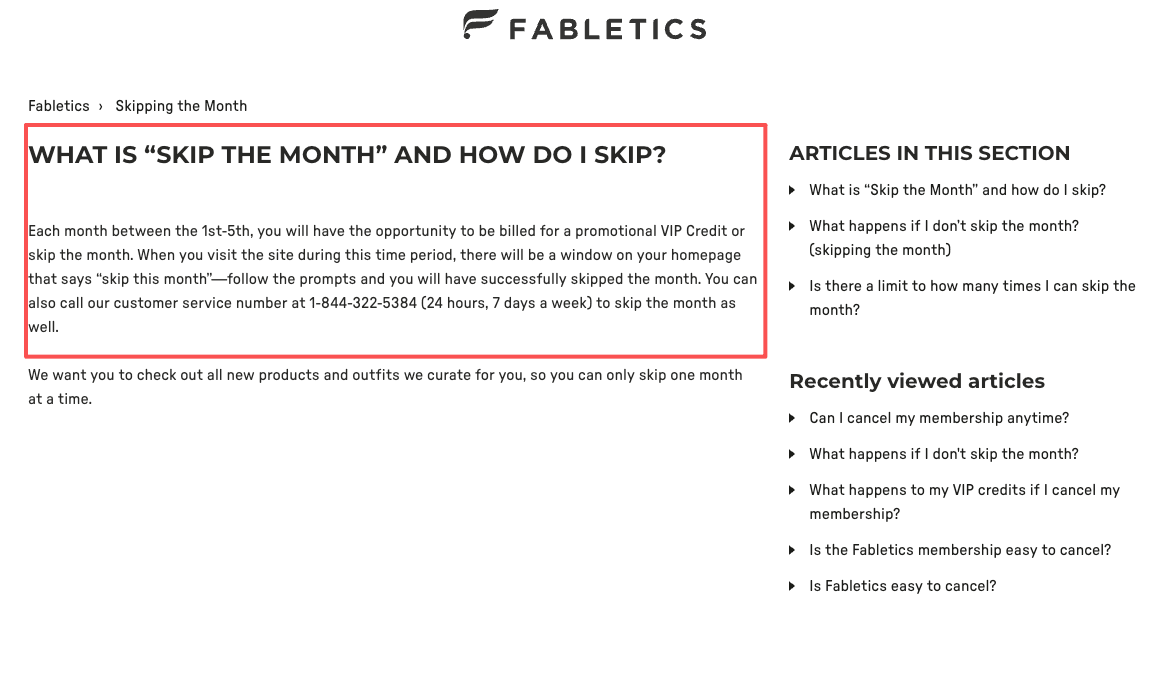The width and height of the screenshot is (1156, 690).
Task: Click arrow icon next to 'Is Fabletics easy to cancel?'
Action: [x=793, y=587]
